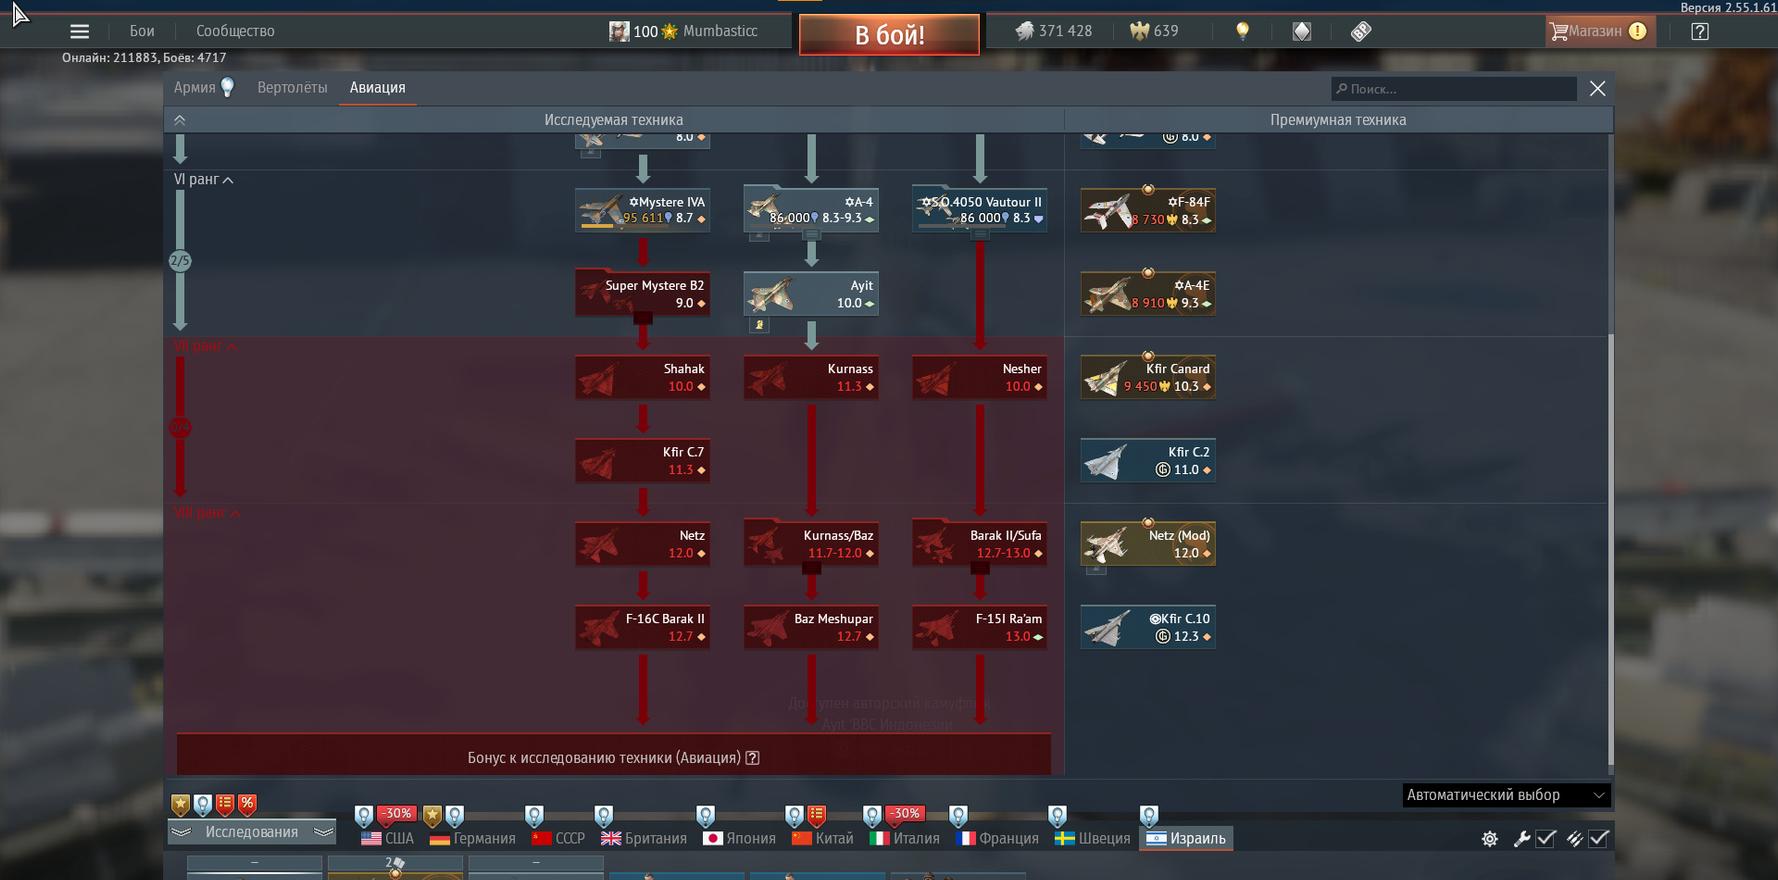Toggle the auto-repair wrench checkbox
Viewport: 1778px width, 880px height.
[x=1546, y=839]
